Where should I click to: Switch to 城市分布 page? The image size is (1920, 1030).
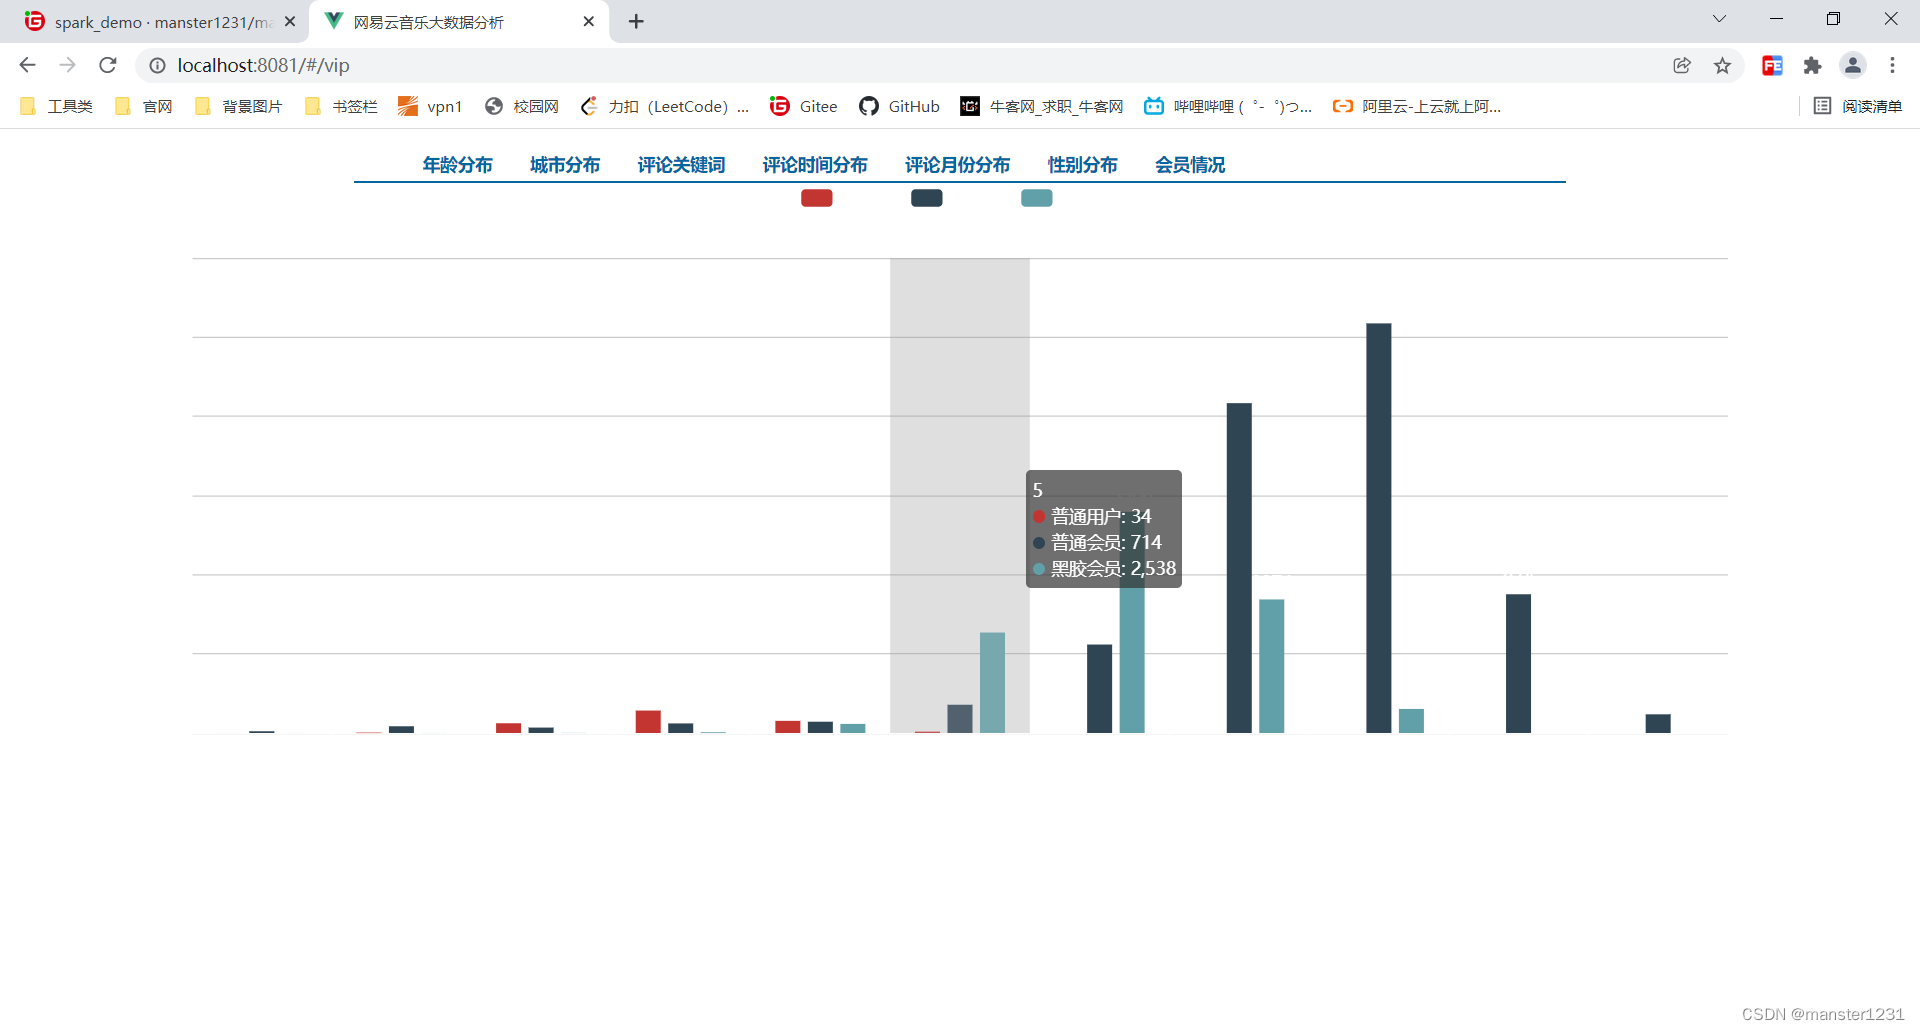click(x=565, y=165)
